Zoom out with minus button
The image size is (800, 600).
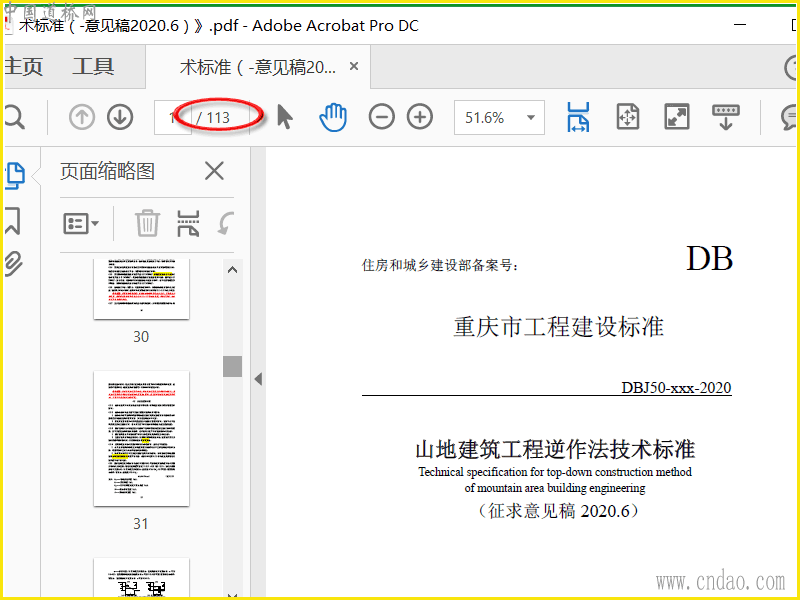[x=382, y=117]
